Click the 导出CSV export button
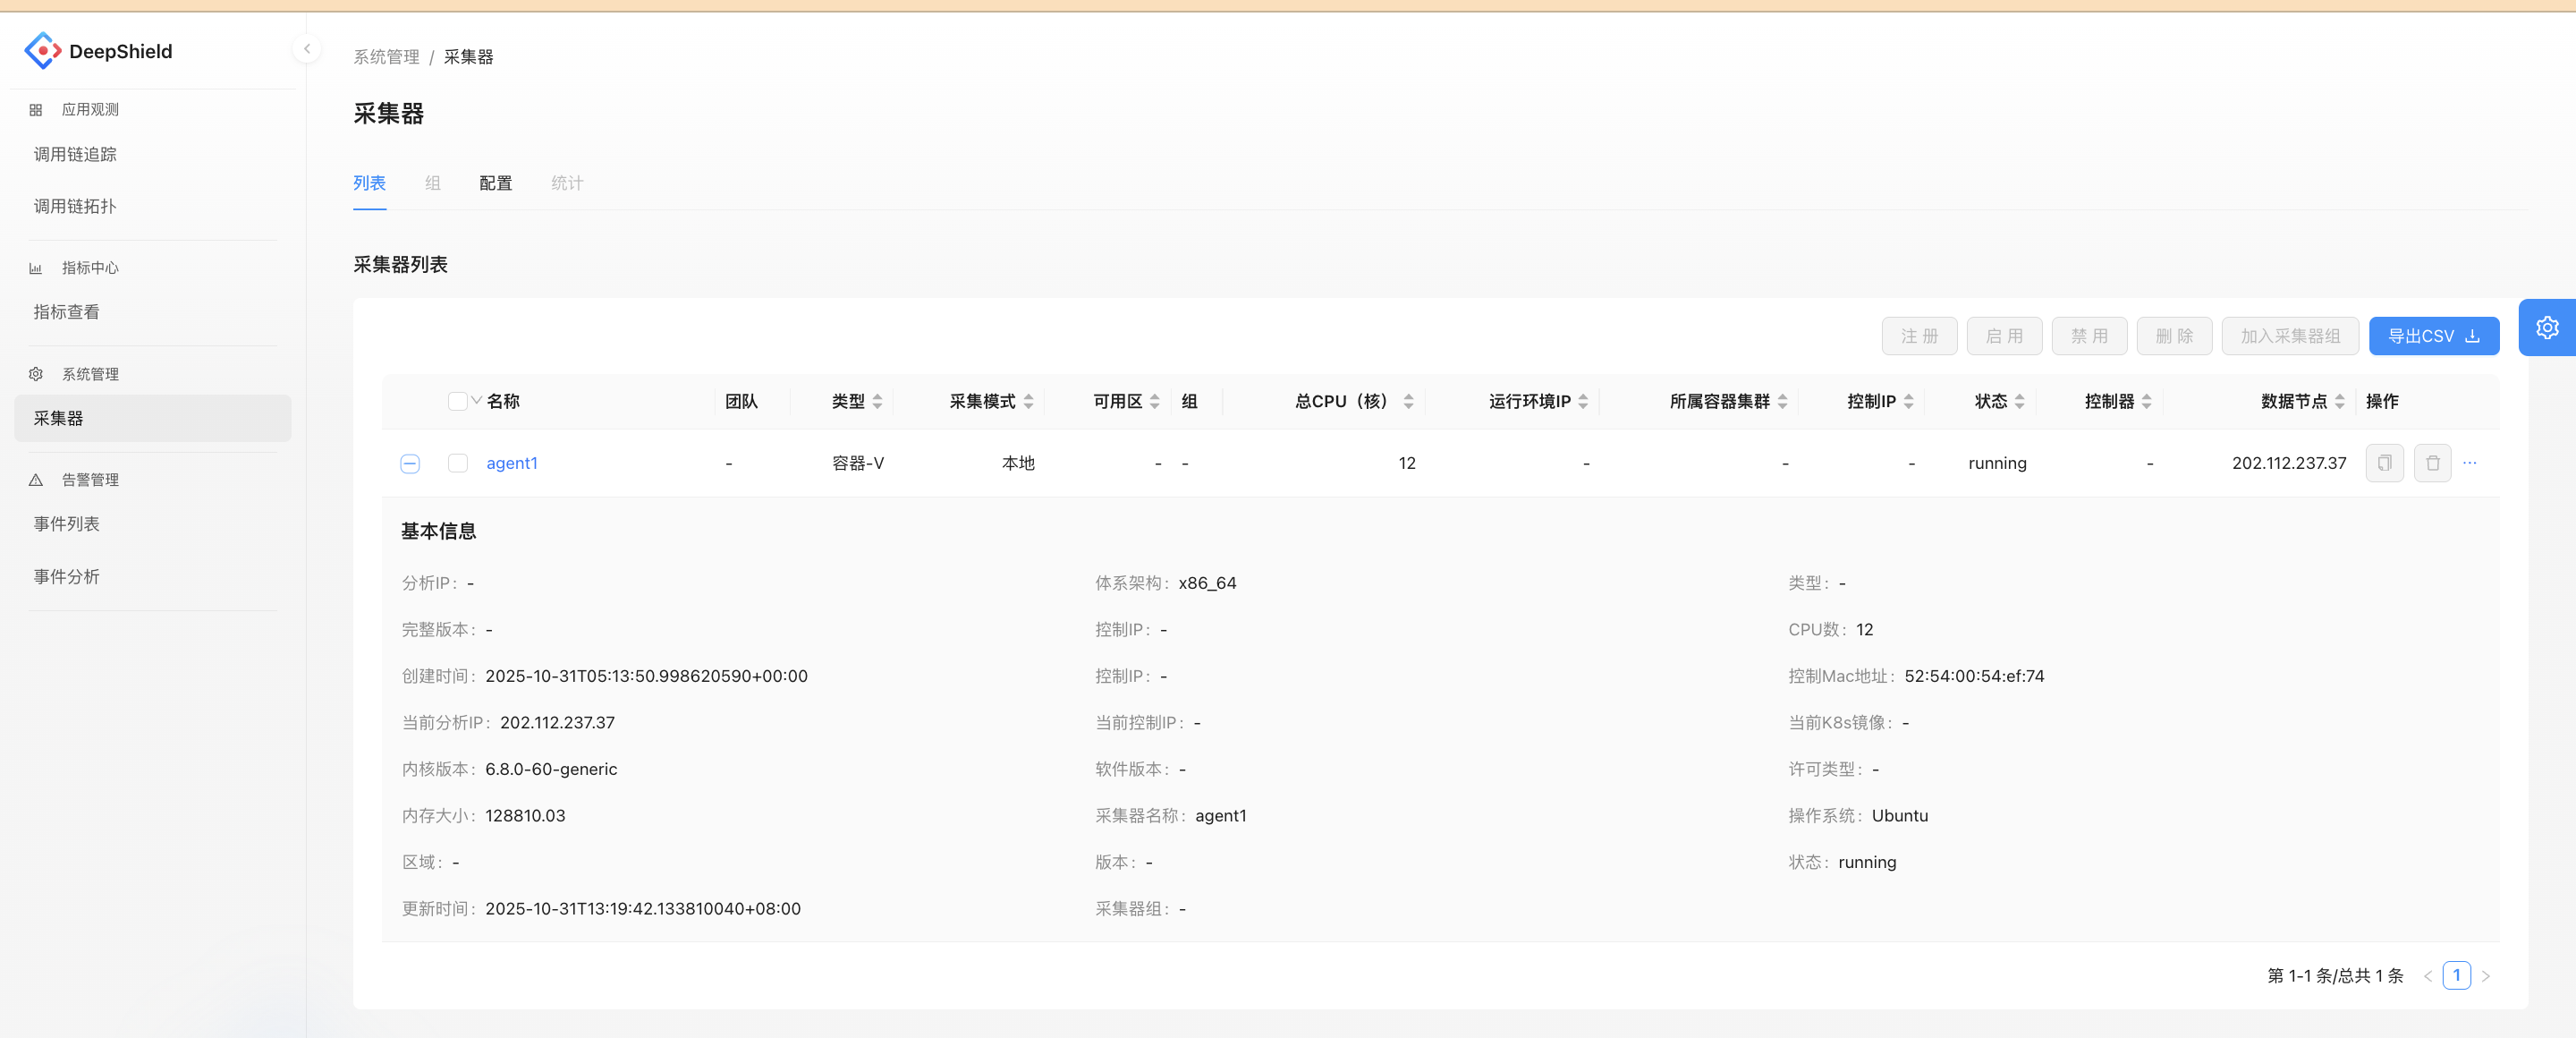 tap(2434, 336)
